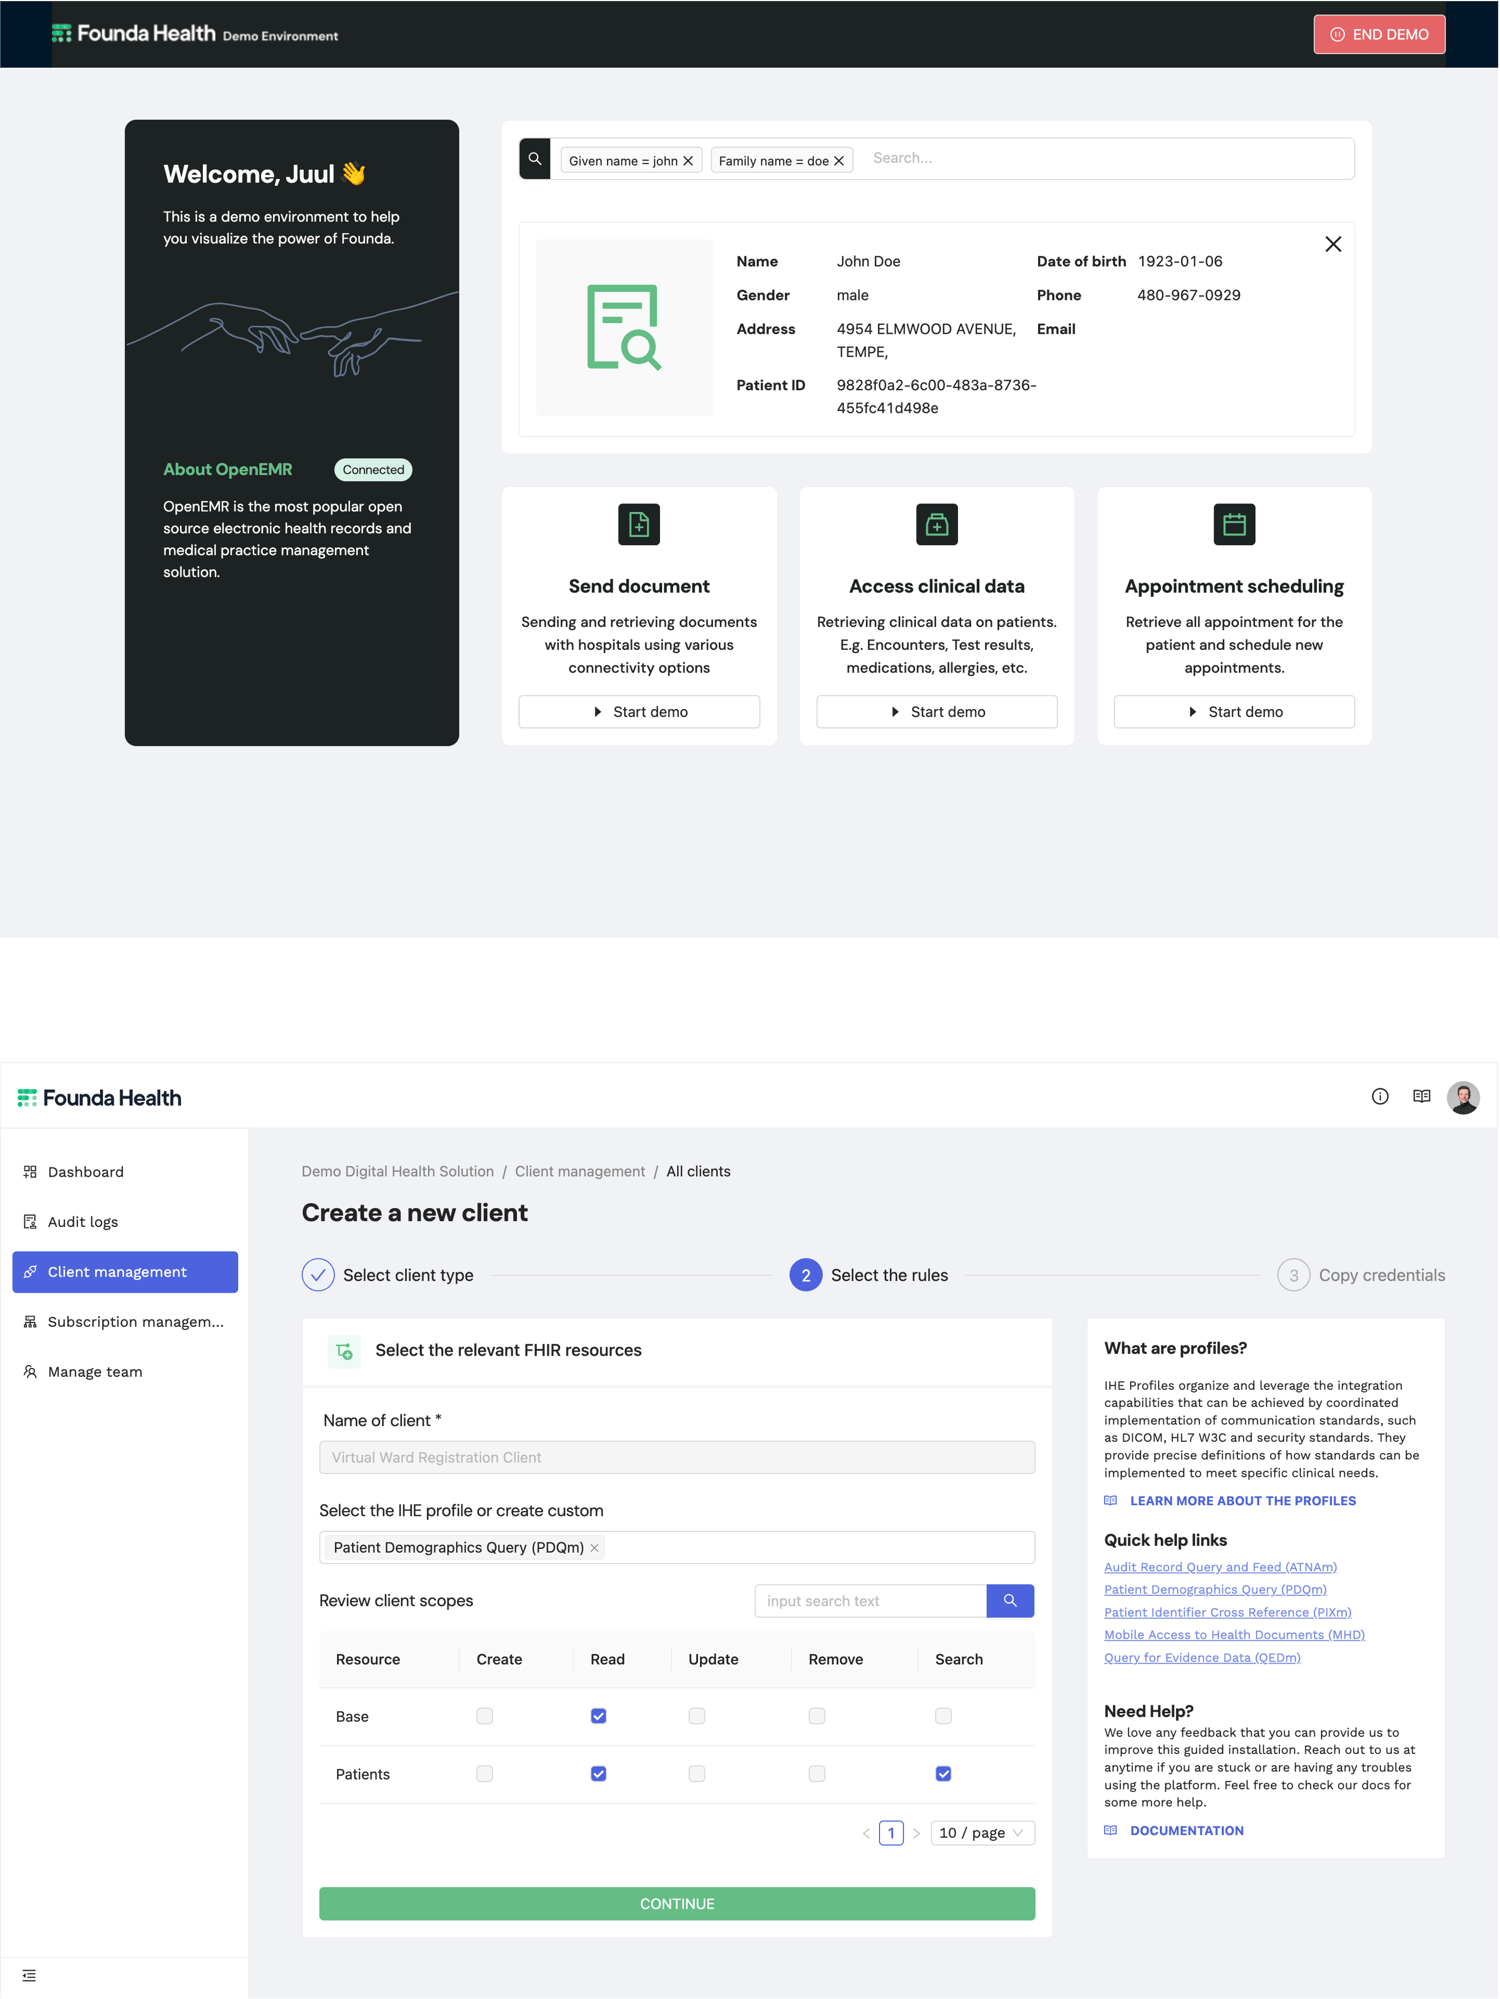Image resolution: width=1500 pixels, height=1999 pixels.
Task: Toggle Update checkbox for Base
Action: 697,1716
